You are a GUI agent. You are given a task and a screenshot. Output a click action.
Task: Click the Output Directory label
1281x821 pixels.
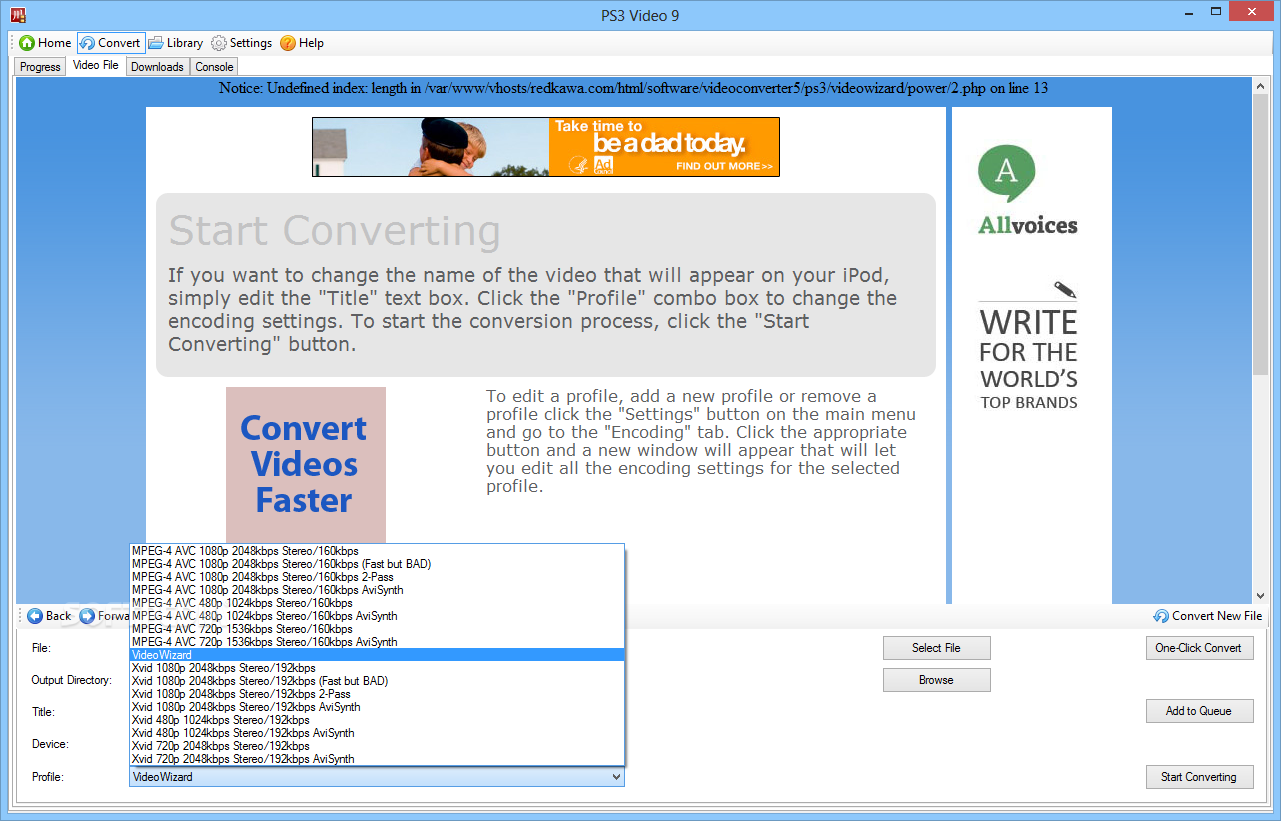72,680
